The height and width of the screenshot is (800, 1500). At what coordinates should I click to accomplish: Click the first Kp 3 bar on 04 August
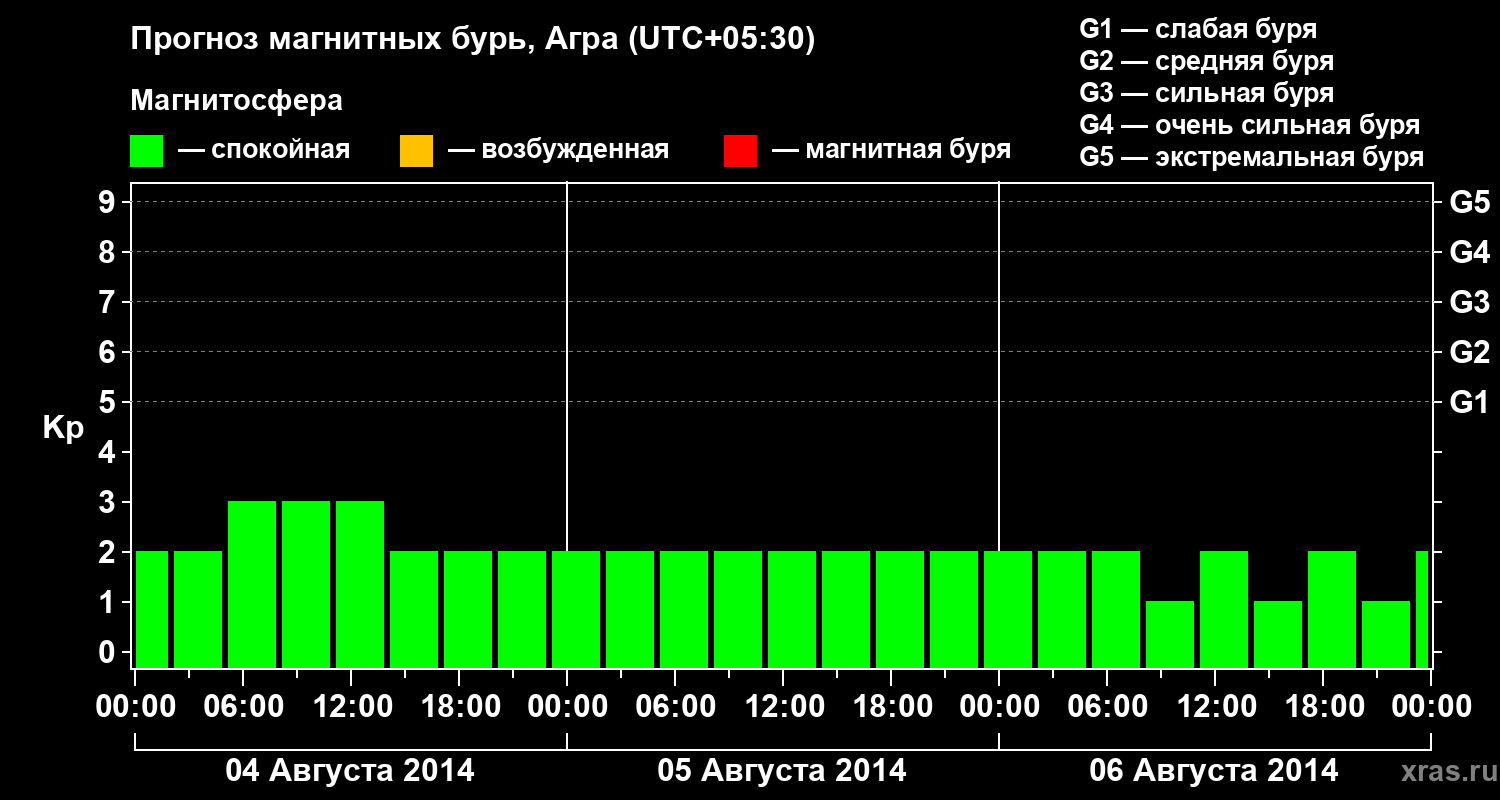[x=252, y=584]
